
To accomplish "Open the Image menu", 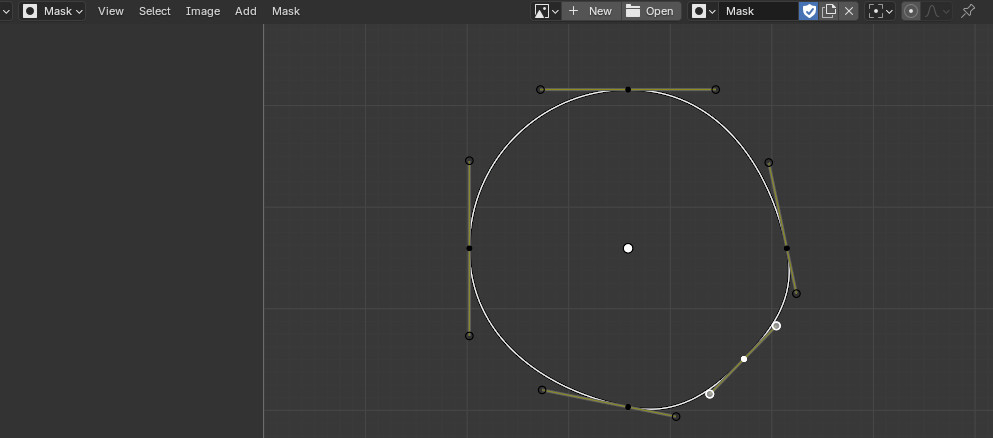I will [203, 11].
